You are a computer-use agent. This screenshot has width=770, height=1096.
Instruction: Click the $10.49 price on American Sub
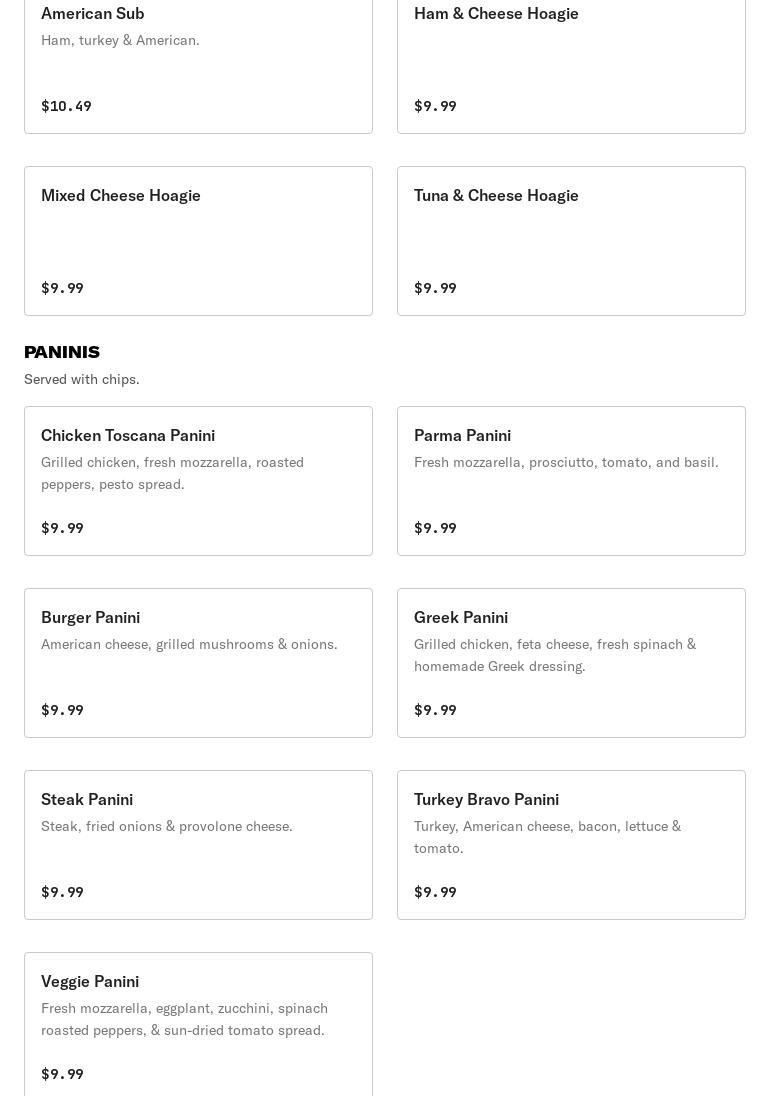[x=66, y=106]
